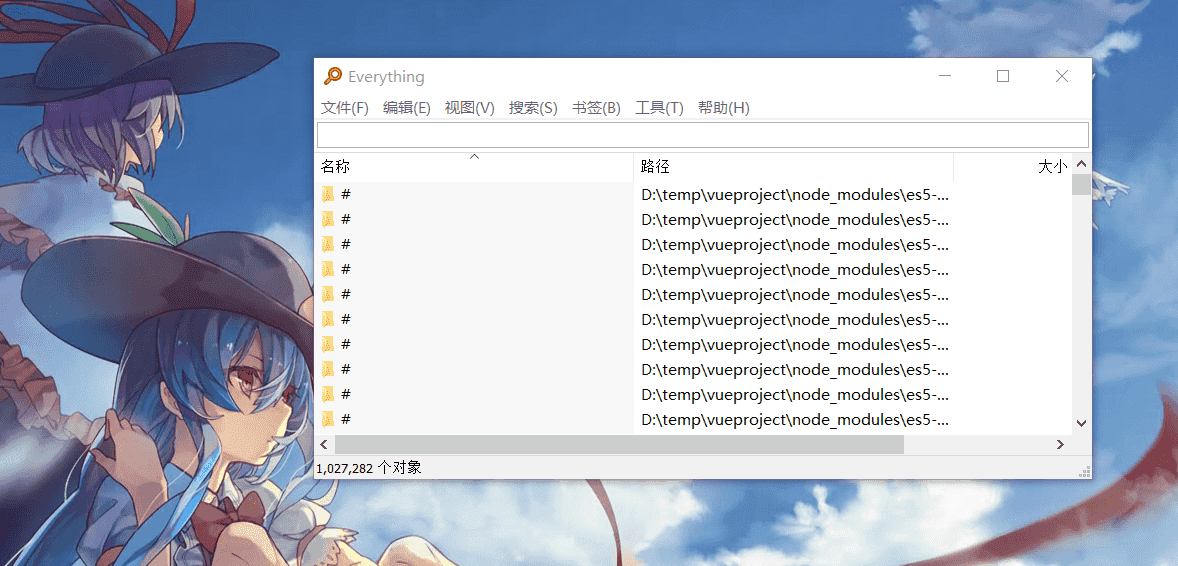This screenshot has height=566, width=1178.
Task: Open the 帮助(H) menu
Action: 724,108
